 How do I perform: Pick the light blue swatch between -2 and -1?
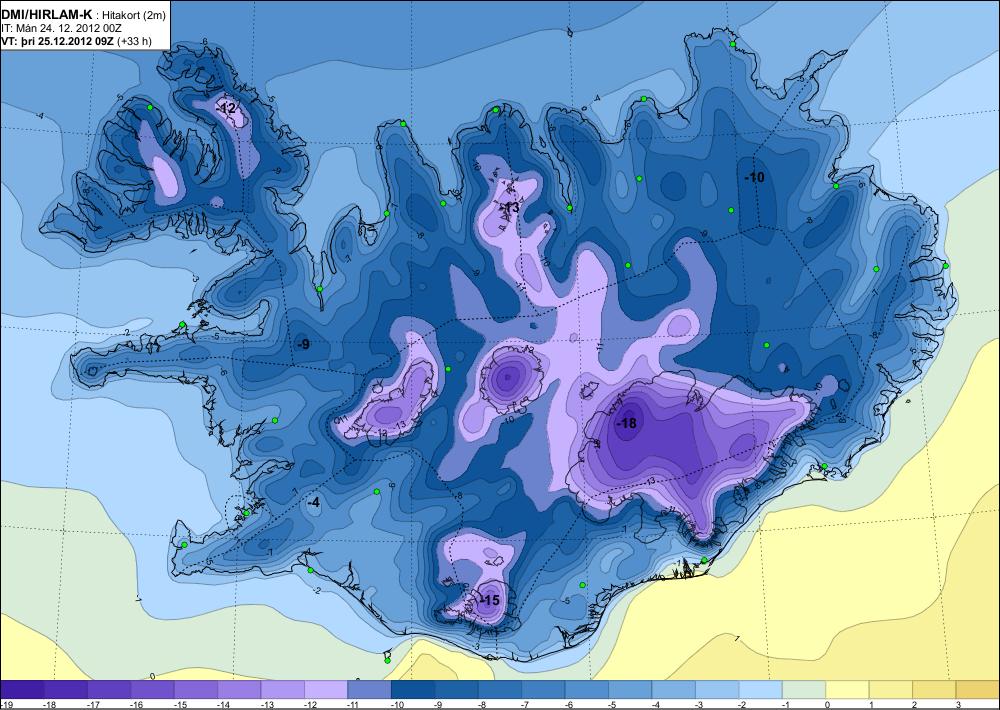(760, 689)
